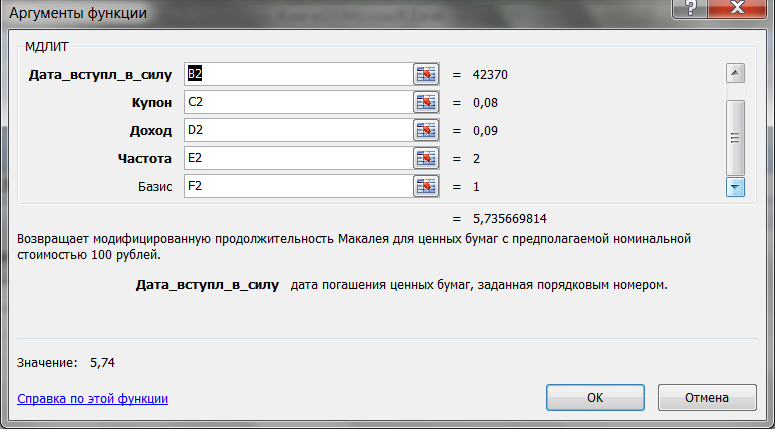Image resolution: width=775 pixels, height=429 pixels.
Task: Click the Базис label
Action: click(155, 187)
